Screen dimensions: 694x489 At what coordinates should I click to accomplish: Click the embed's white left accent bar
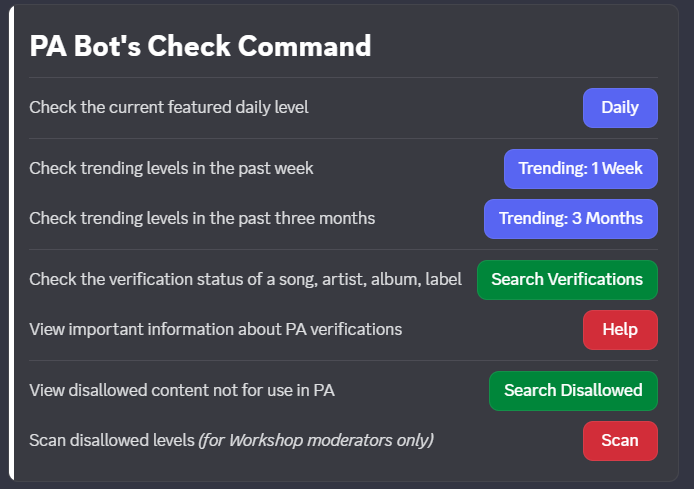[x=11, y=244]
